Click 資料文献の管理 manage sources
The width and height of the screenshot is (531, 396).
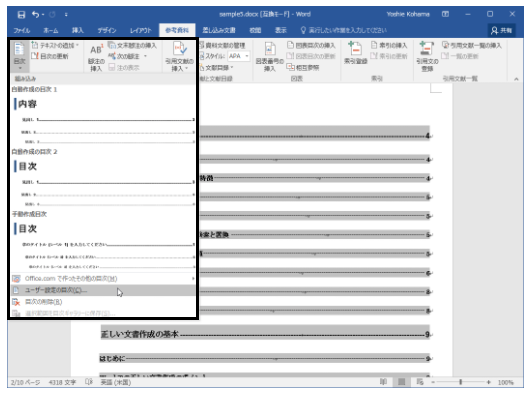(222, 45)
